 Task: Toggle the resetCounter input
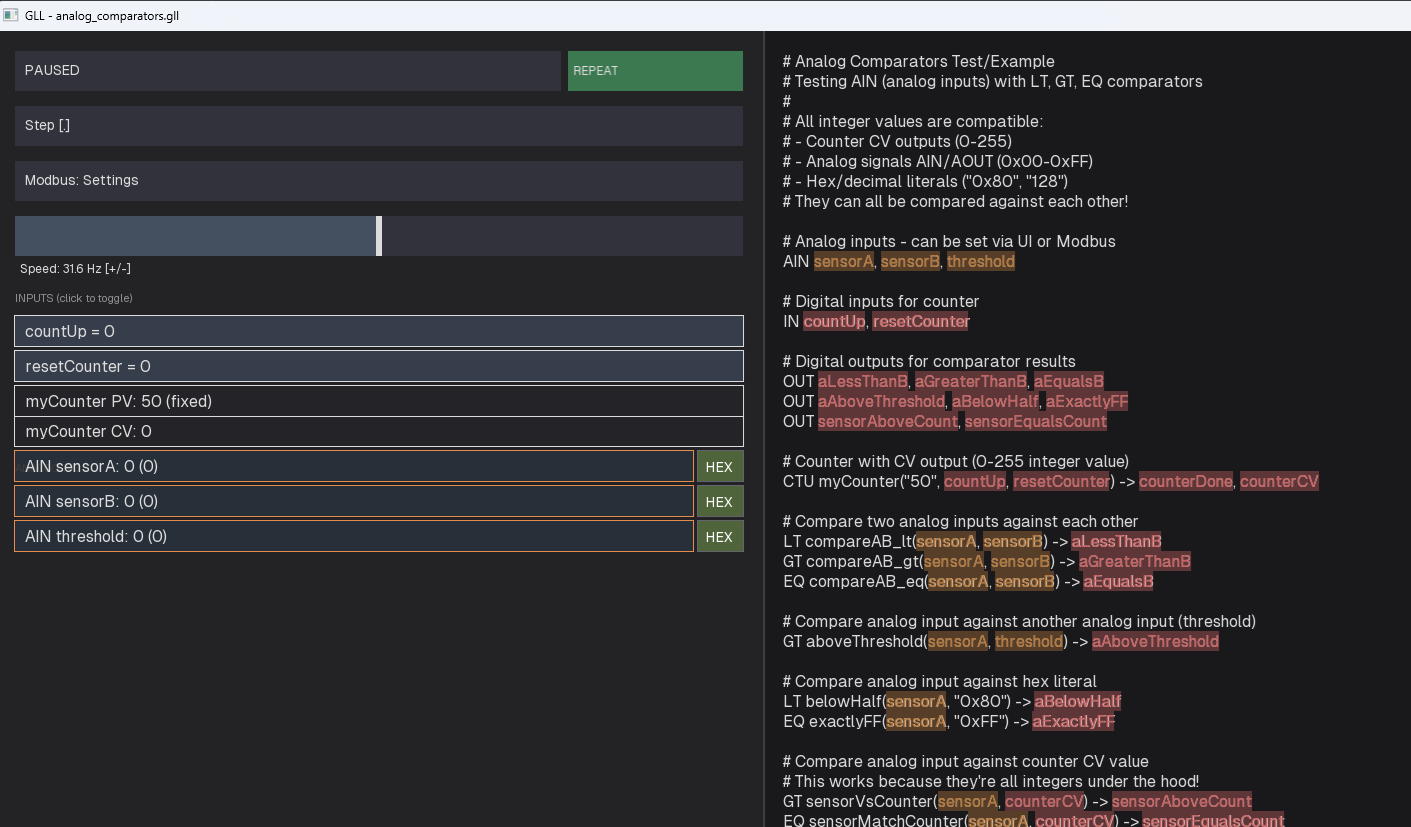coord(378,366)
